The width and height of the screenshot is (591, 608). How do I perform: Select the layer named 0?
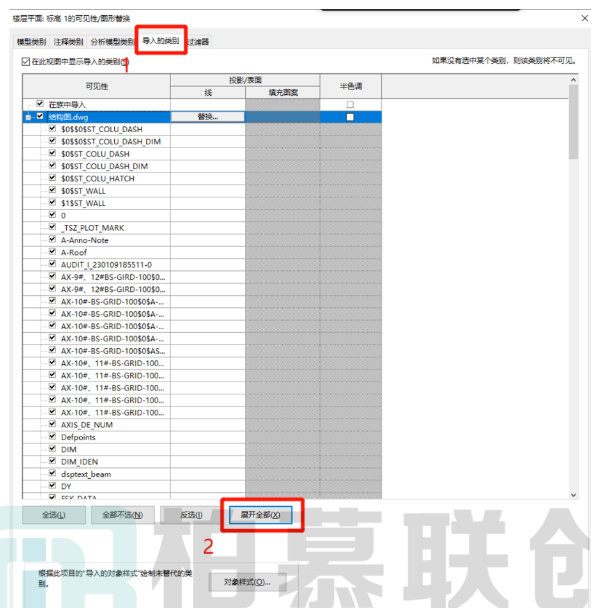(63, 216)
